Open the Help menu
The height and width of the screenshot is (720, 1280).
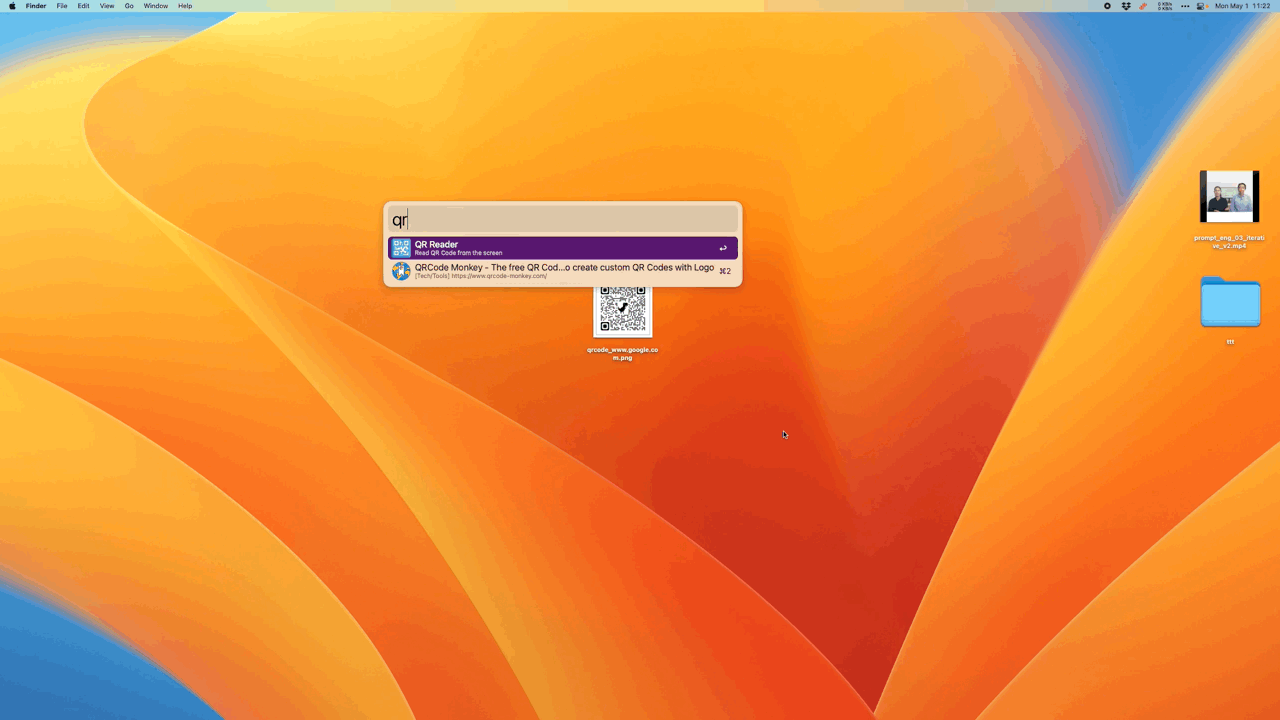(x=185, y=6)
